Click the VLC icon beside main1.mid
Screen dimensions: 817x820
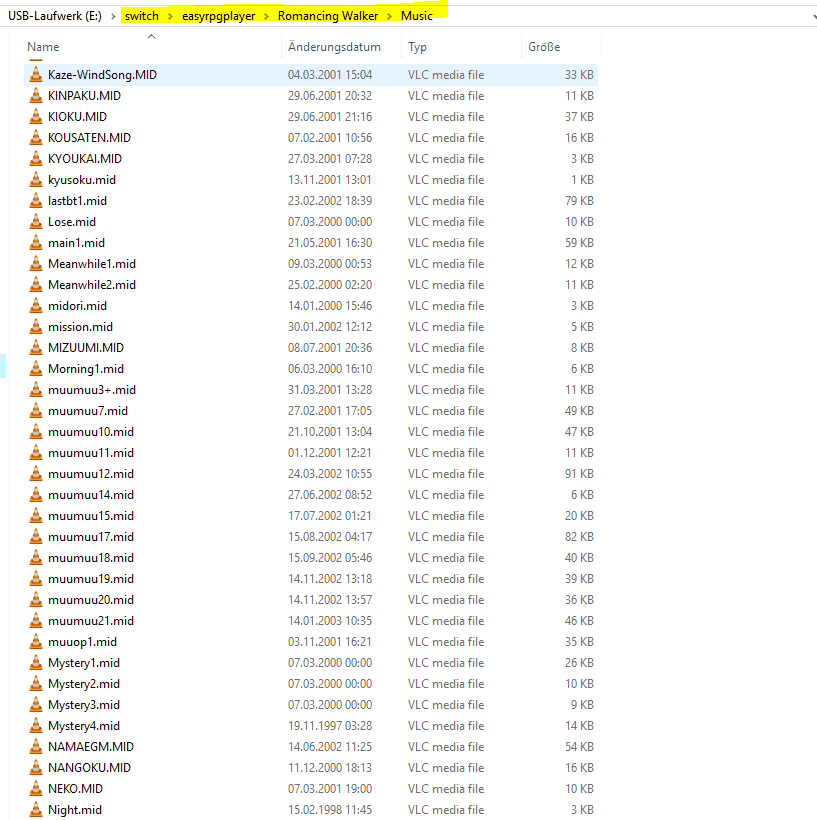click(36, 242)
